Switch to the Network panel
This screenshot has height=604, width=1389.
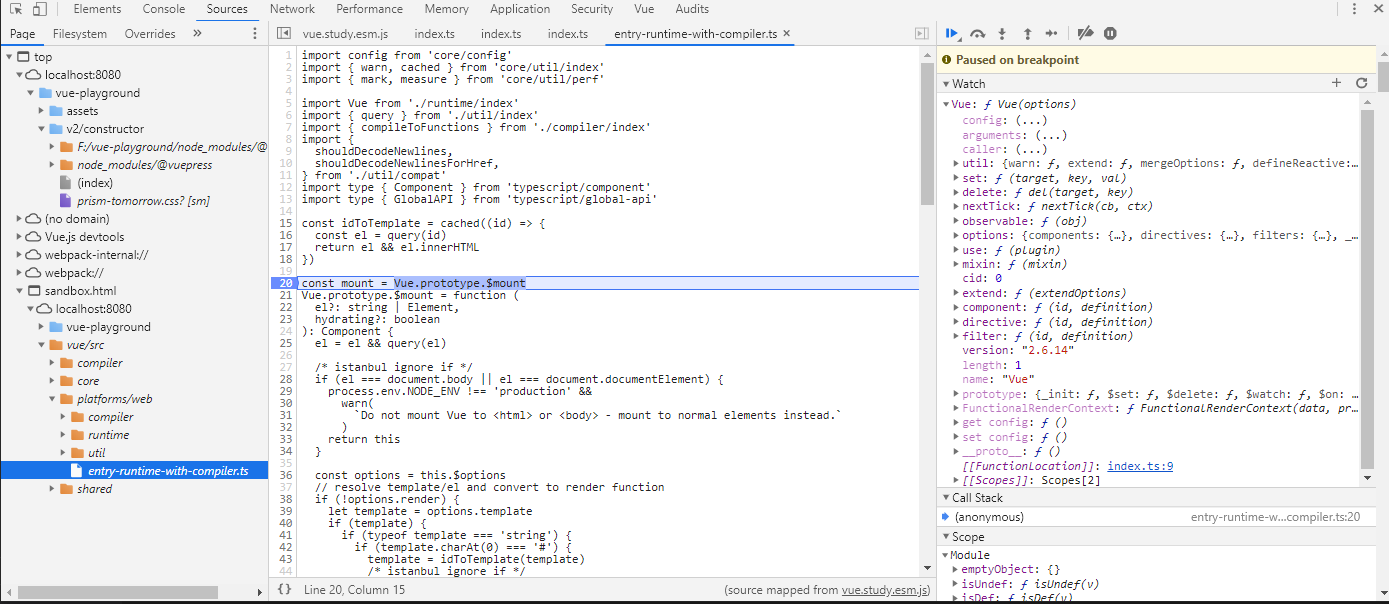[292, 9]
